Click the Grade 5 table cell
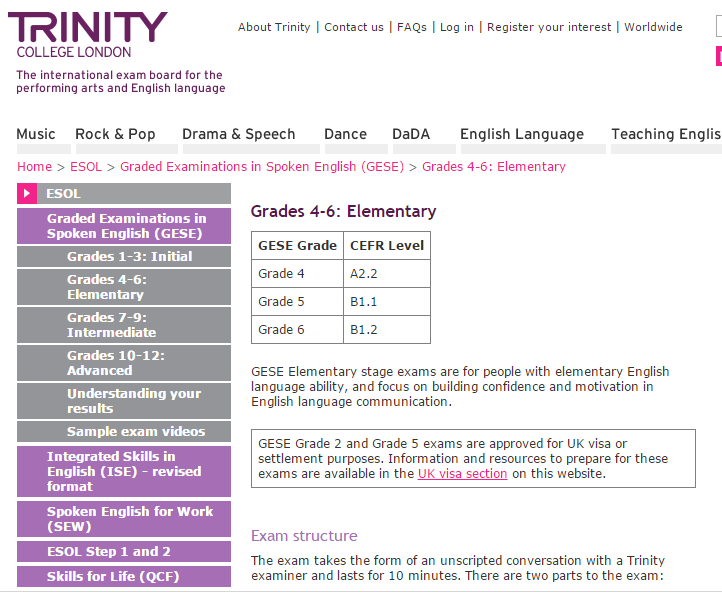The image size is (722, 592). point(297,302)
